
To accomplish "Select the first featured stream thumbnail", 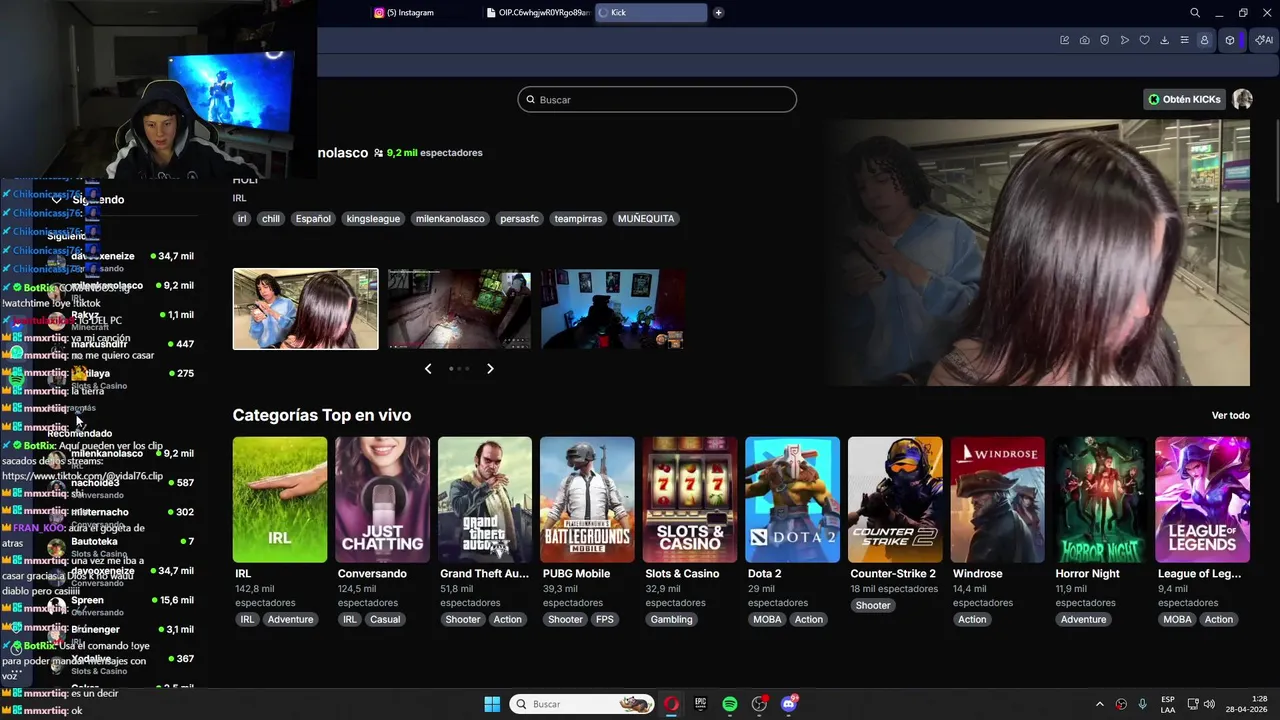I will pos(306,309).
